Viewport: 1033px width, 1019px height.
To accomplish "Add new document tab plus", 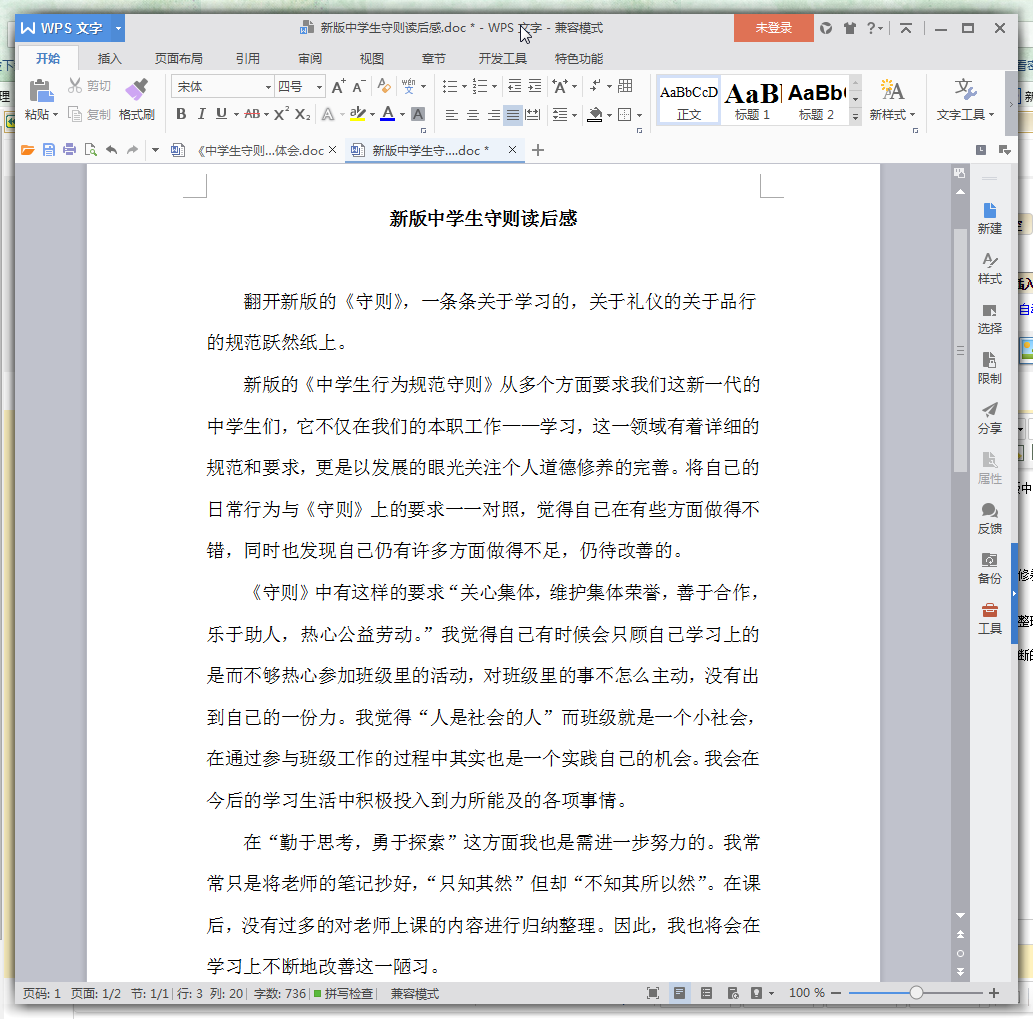I will 538,150.
